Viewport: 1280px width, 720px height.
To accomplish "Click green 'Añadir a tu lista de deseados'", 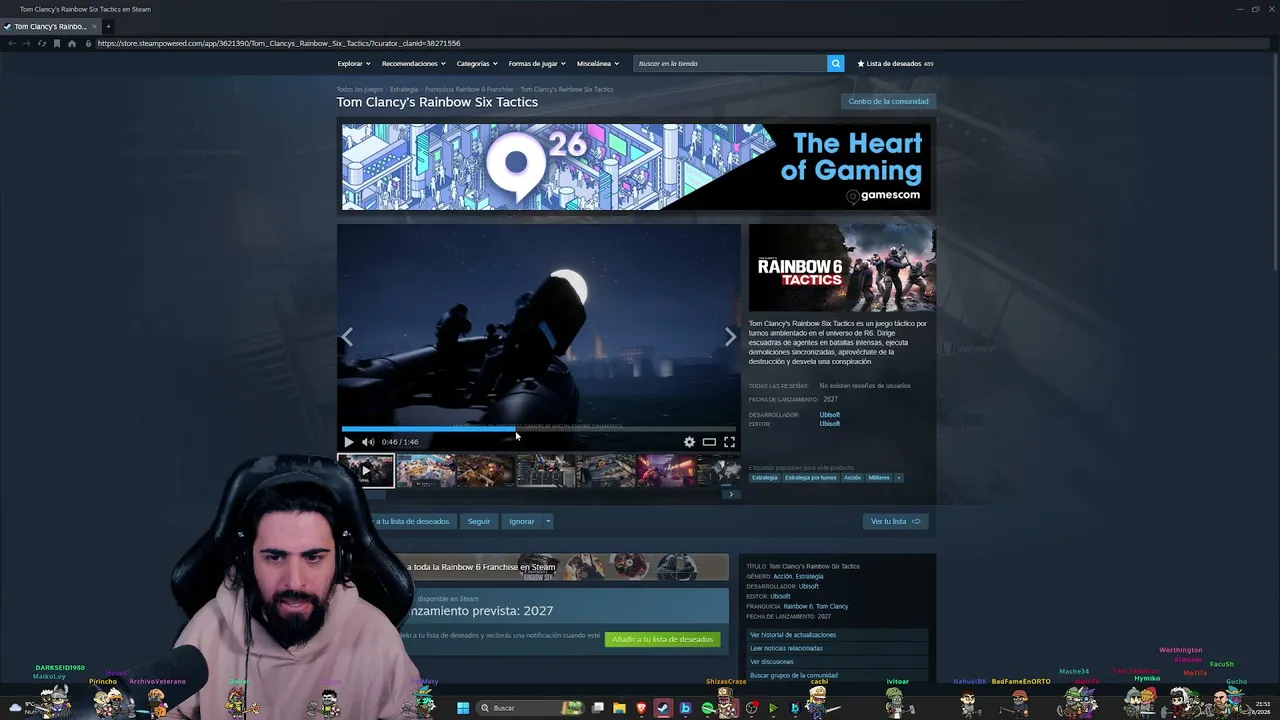I will [x=662, y=639].
